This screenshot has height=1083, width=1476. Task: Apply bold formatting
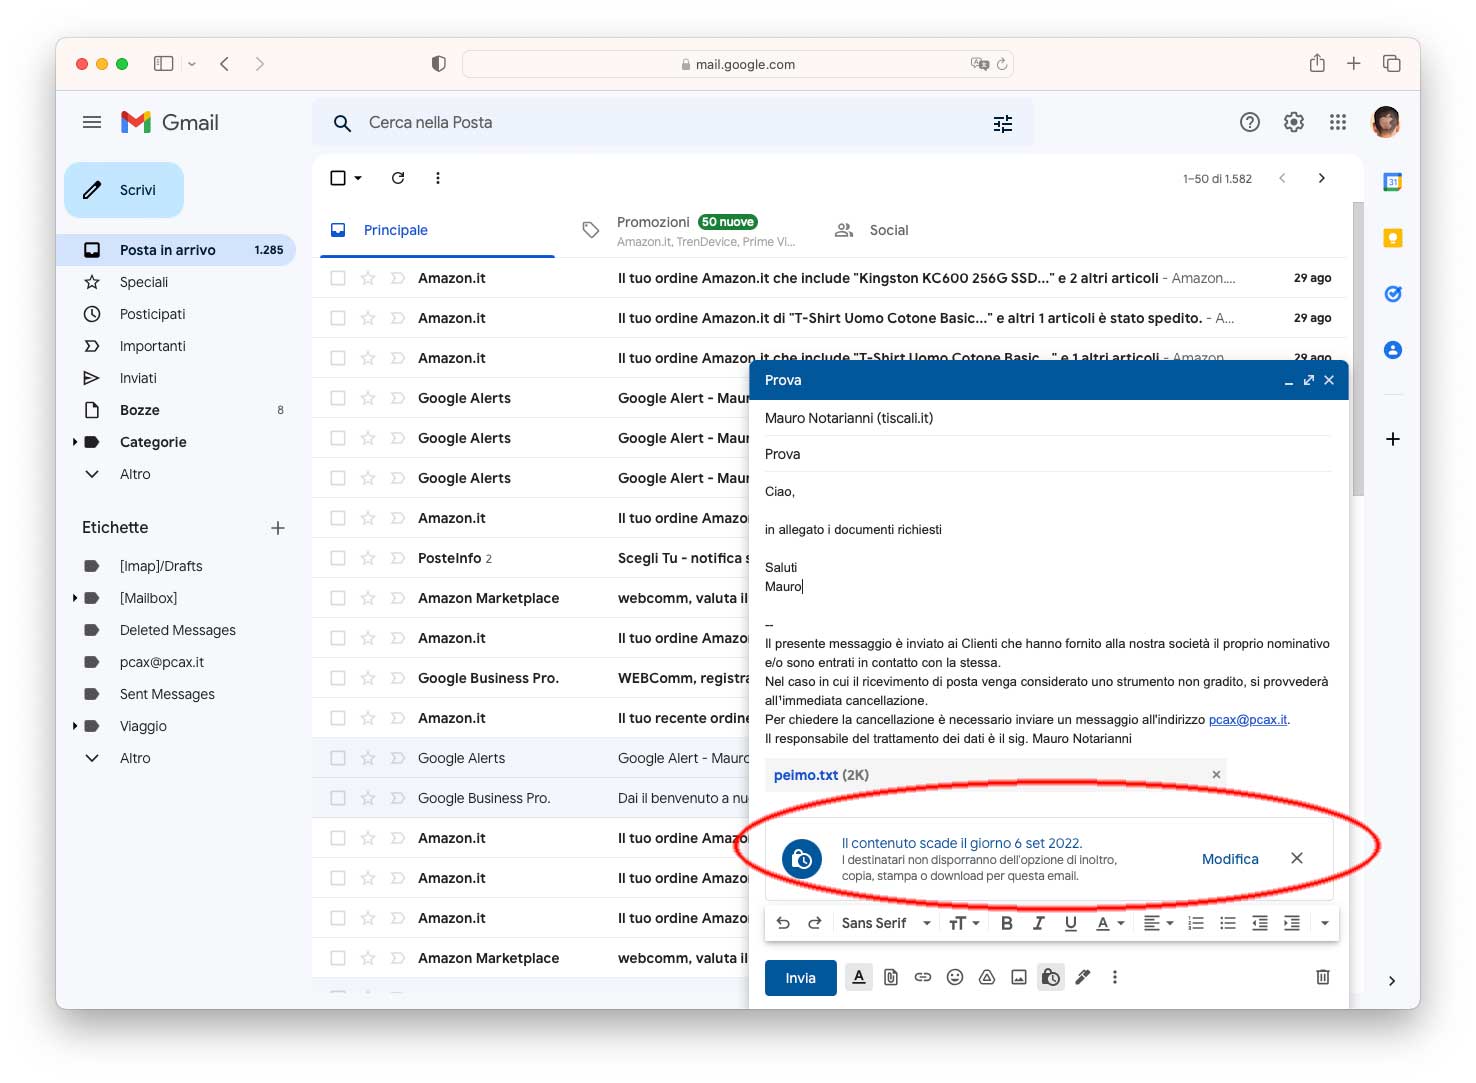[1007, 923]
